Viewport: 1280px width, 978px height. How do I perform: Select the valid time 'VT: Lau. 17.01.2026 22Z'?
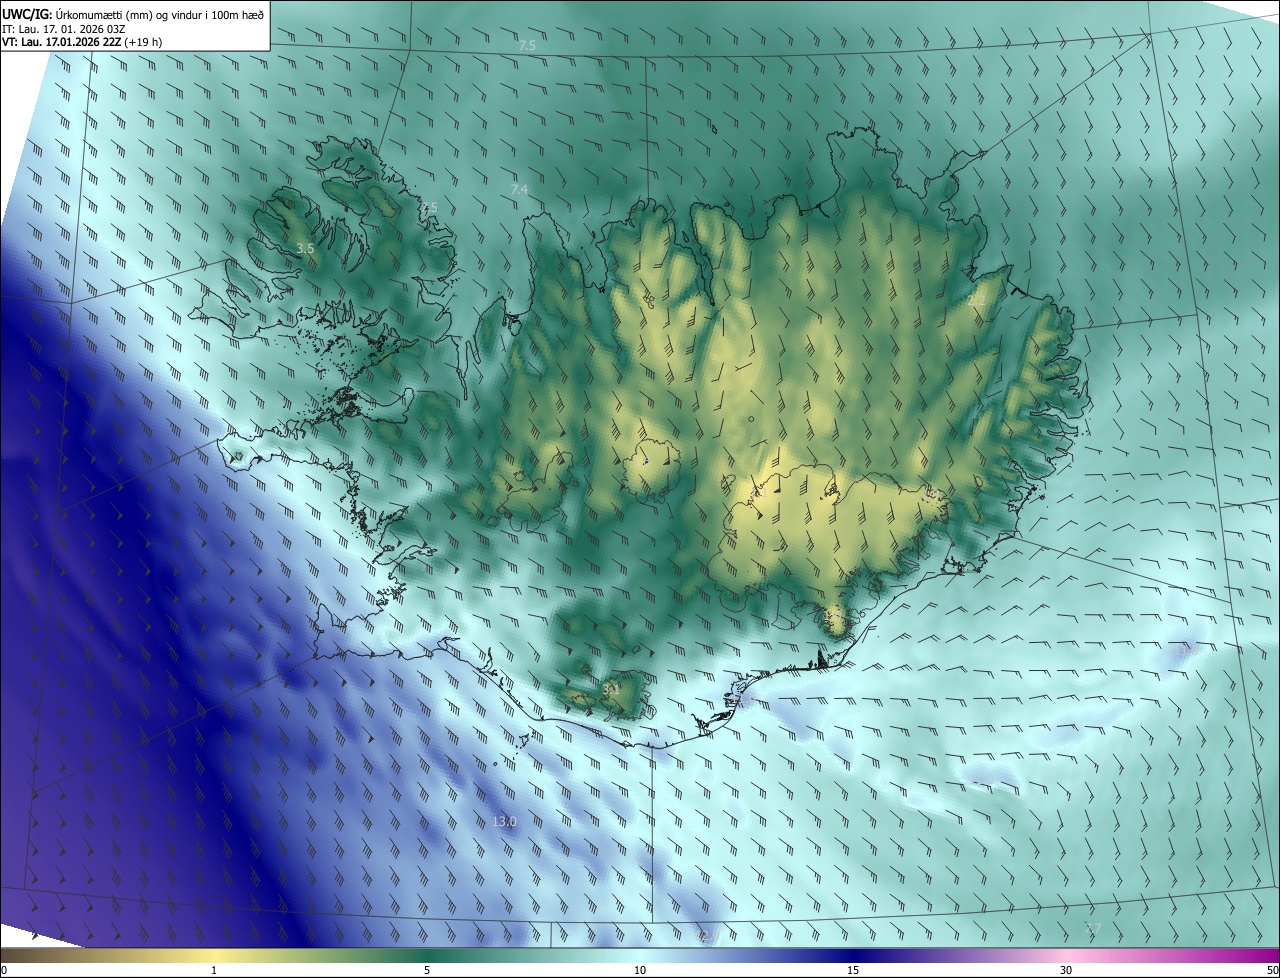click(62, 42)
